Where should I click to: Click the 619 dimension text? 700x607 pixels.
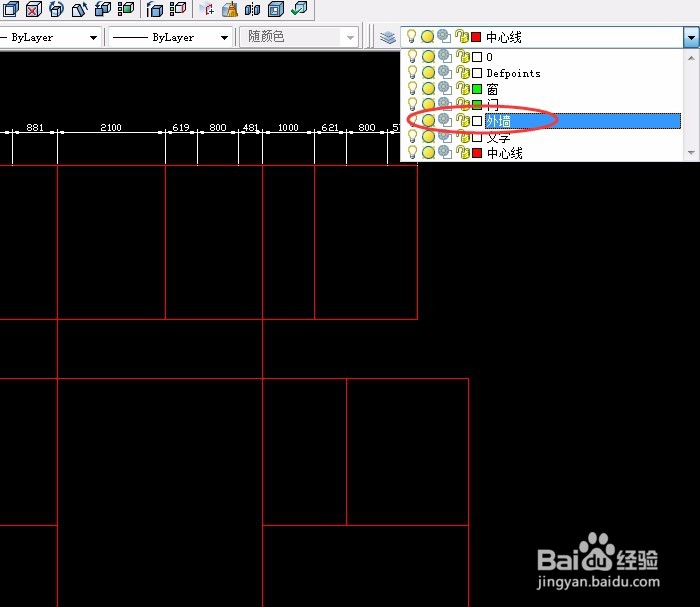click(x=181, y=128)
